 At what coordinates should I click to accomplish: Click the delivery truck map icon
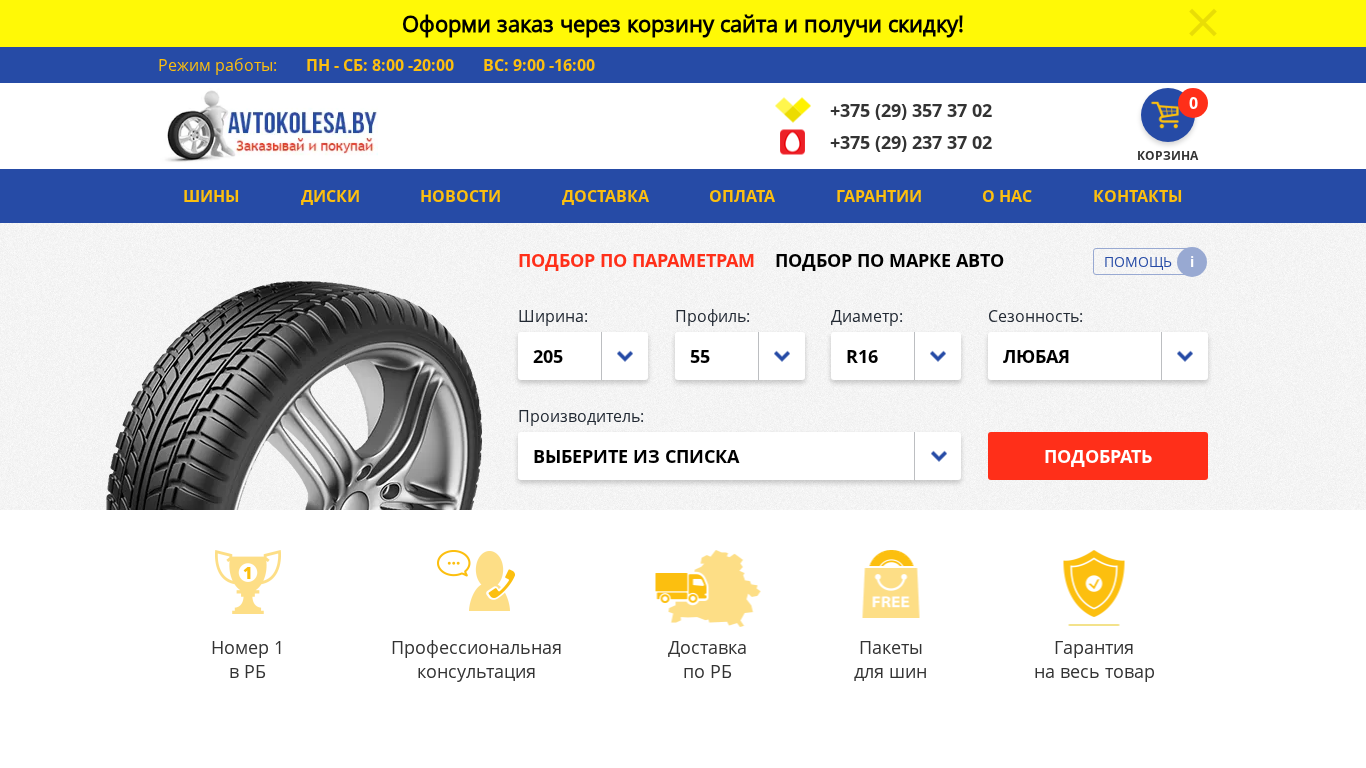[707, 587]
